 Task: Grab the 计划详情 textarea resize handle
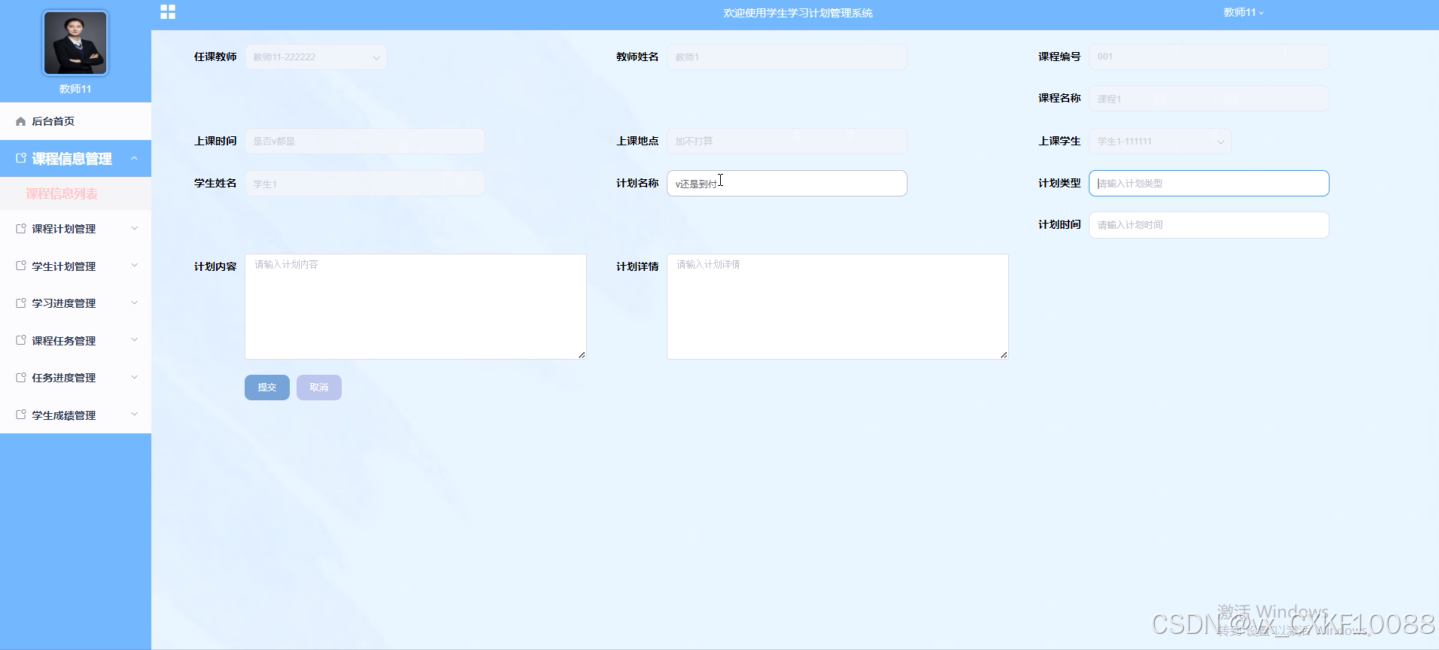[1003, 354]
